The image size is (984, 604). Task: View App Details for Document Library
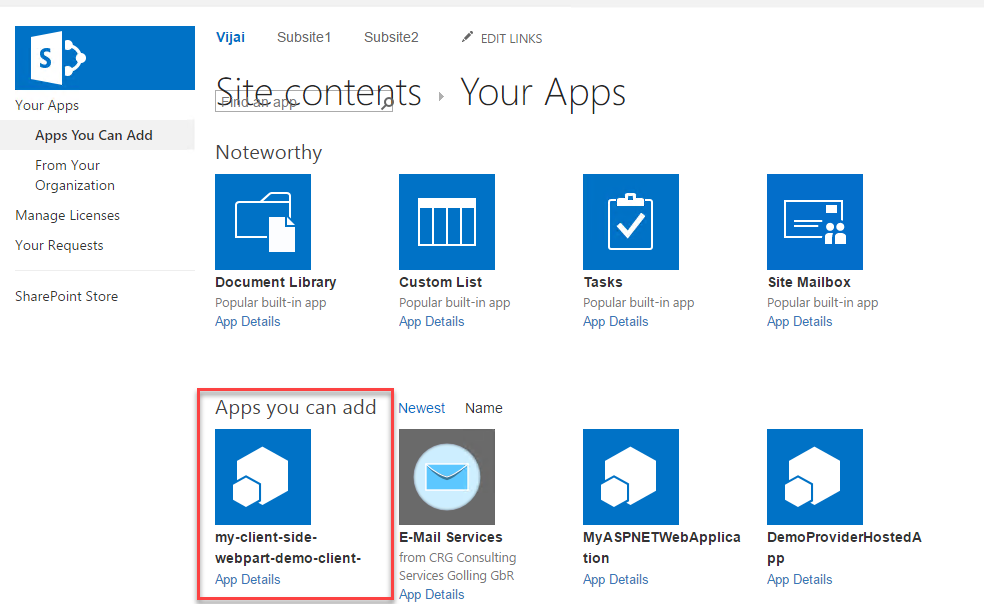pyautogui.click(x=248, y=322)
